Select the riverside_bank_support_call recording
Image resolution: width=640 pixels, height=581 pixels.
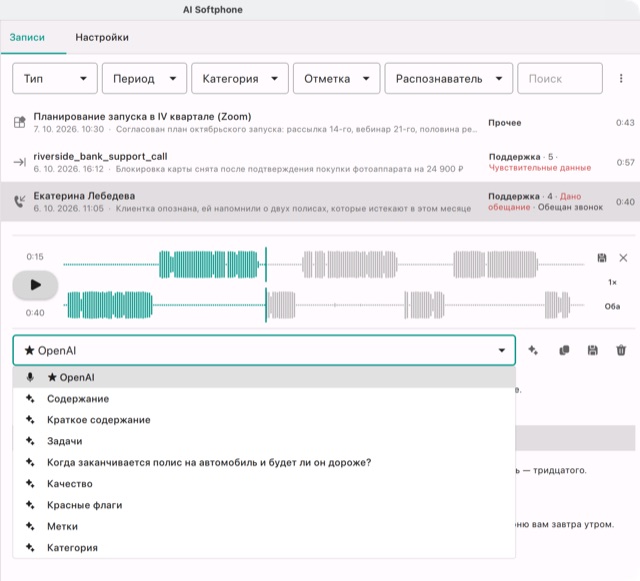click(100, 156)
